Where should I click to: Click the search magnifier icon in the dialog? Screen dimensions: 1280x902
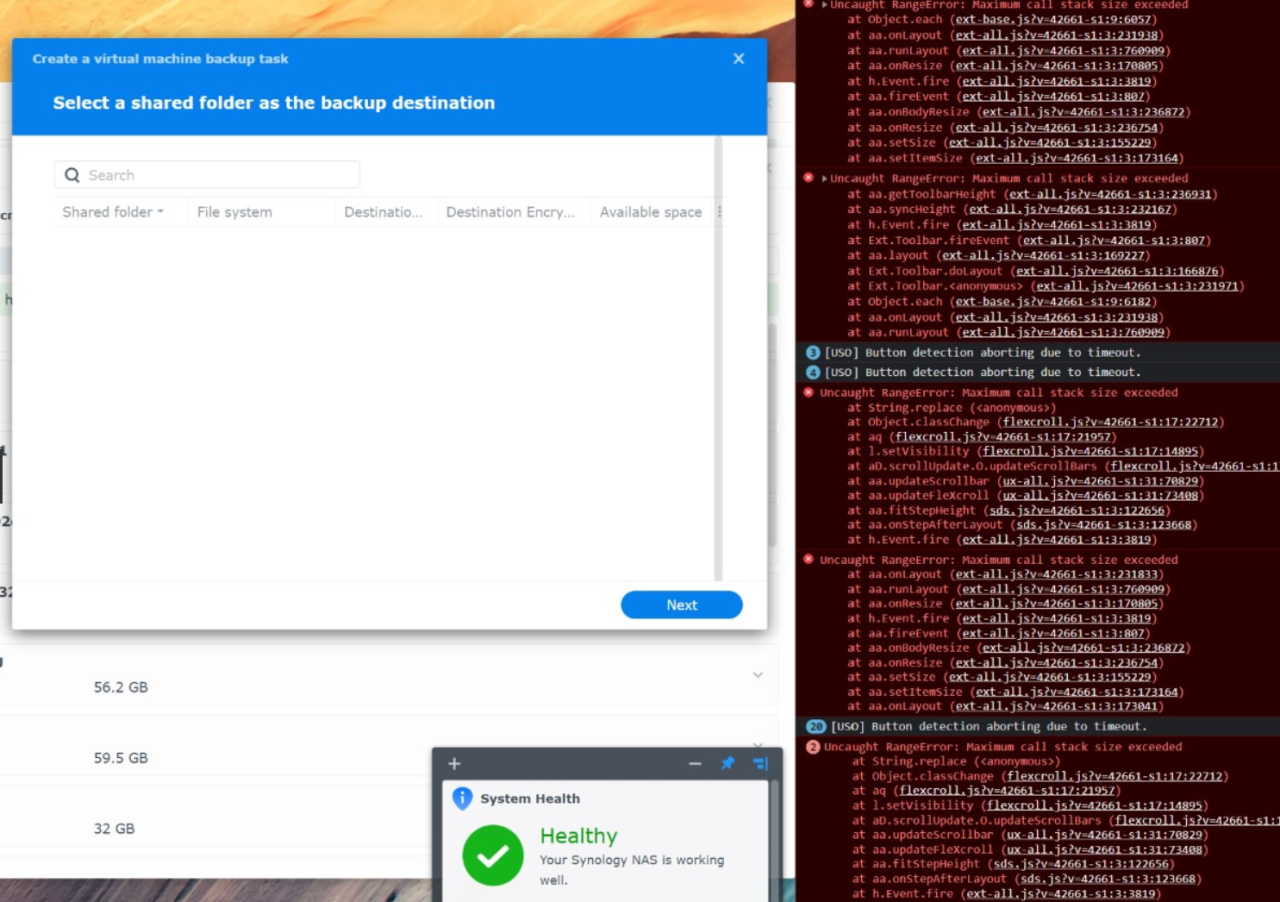coord(72,174)
